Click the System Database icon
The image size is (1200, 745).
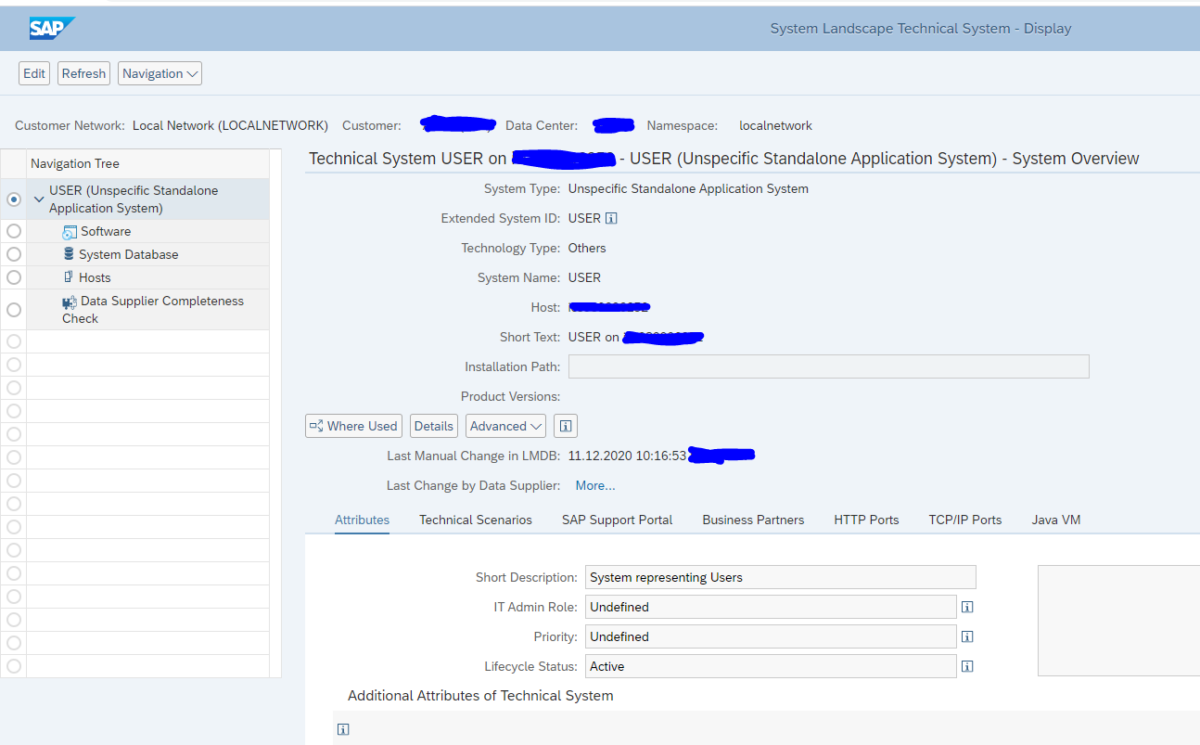coord(69,254)
